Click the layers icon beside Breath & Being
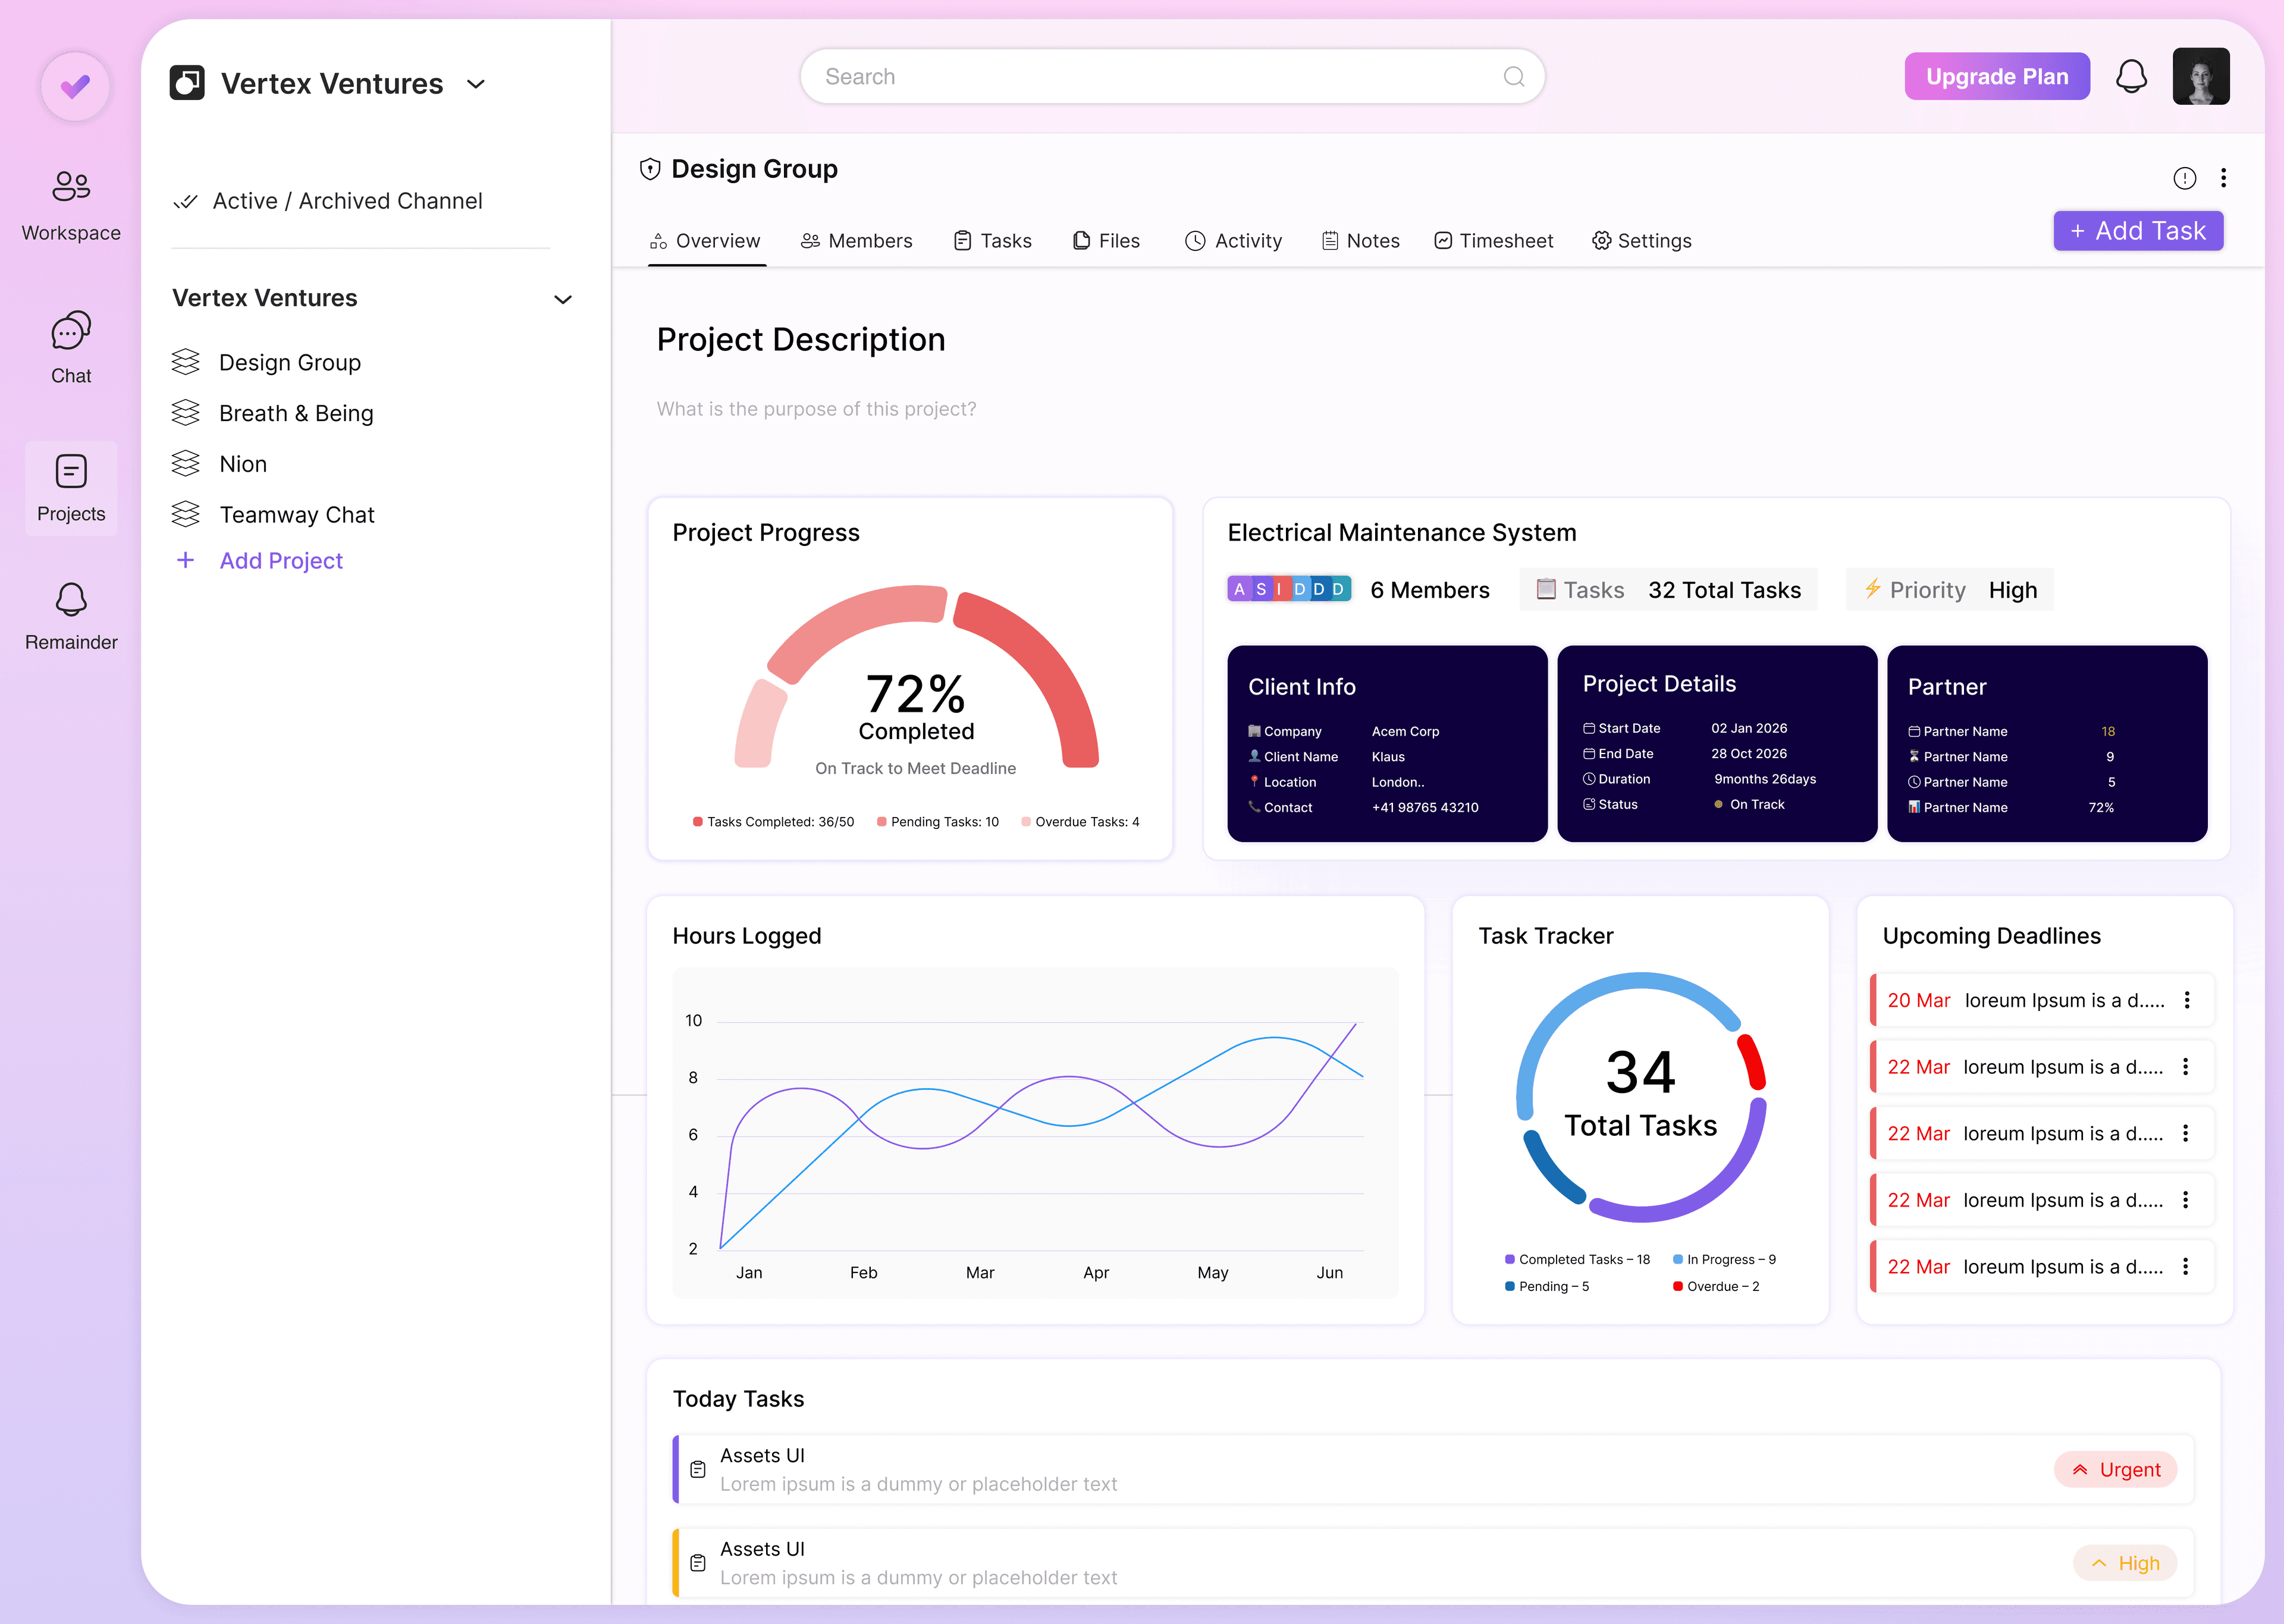The height and width of the screenshot is (1624, 2284). coord(185,412)
